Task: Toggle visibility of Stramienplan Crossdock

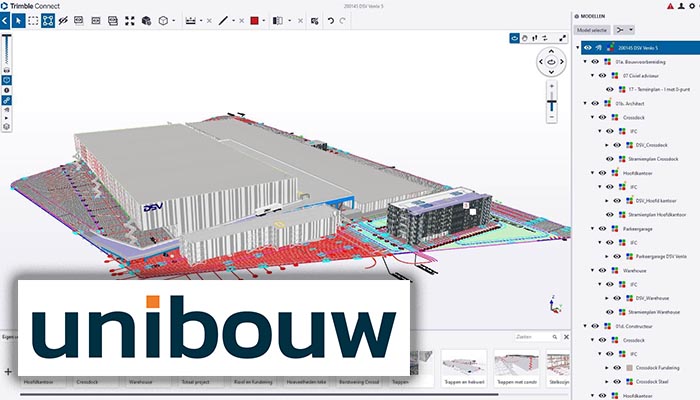Action: (x=610, y=159)
